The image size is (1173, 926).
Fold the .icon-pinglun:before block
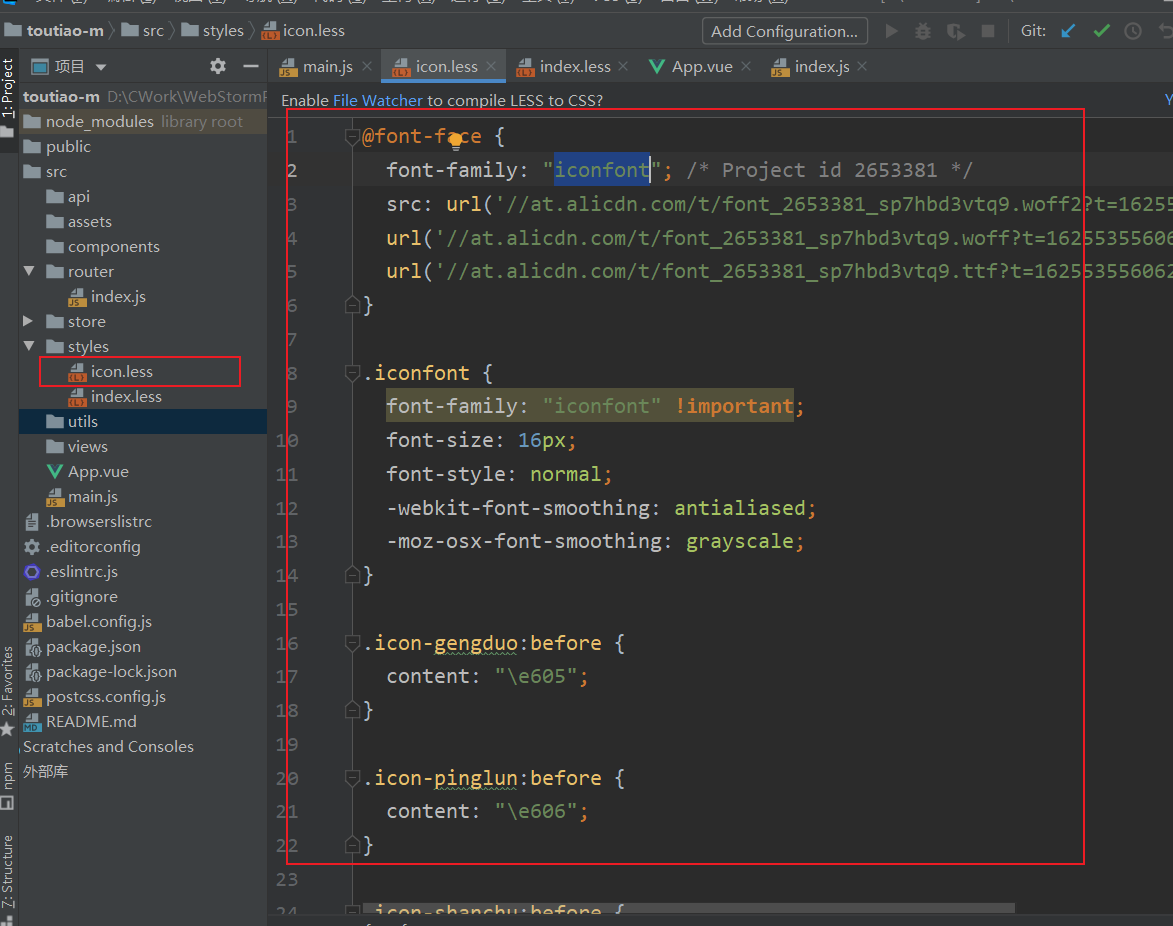pos(352,778)
